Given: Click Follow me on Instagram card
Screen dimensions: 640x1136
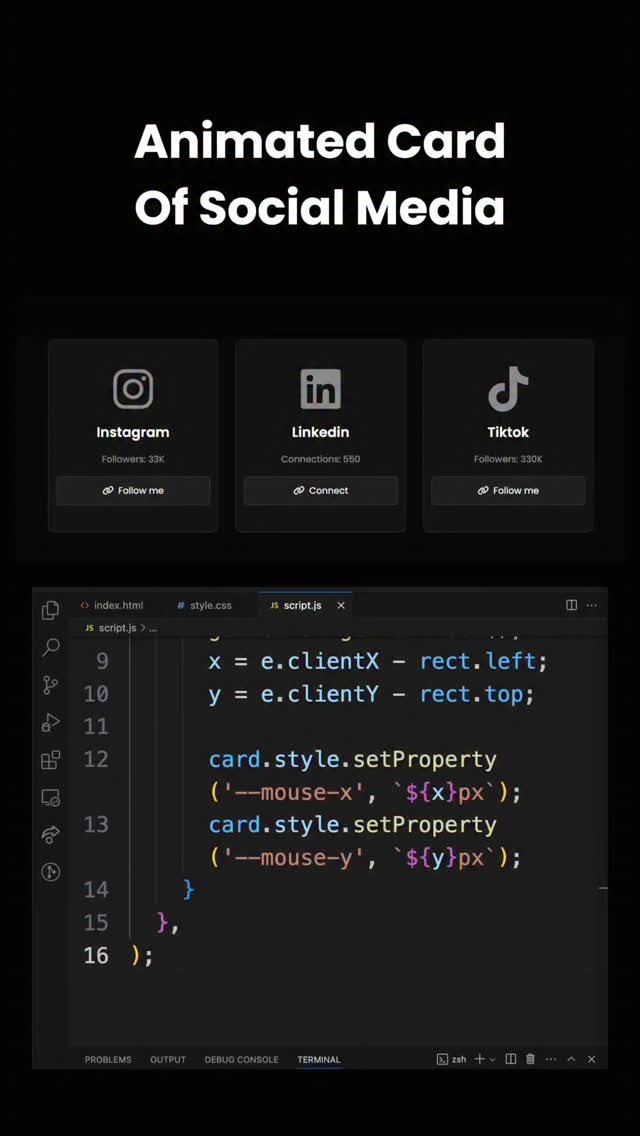Looking at the screenshot, I should click(x=133, y=490).
